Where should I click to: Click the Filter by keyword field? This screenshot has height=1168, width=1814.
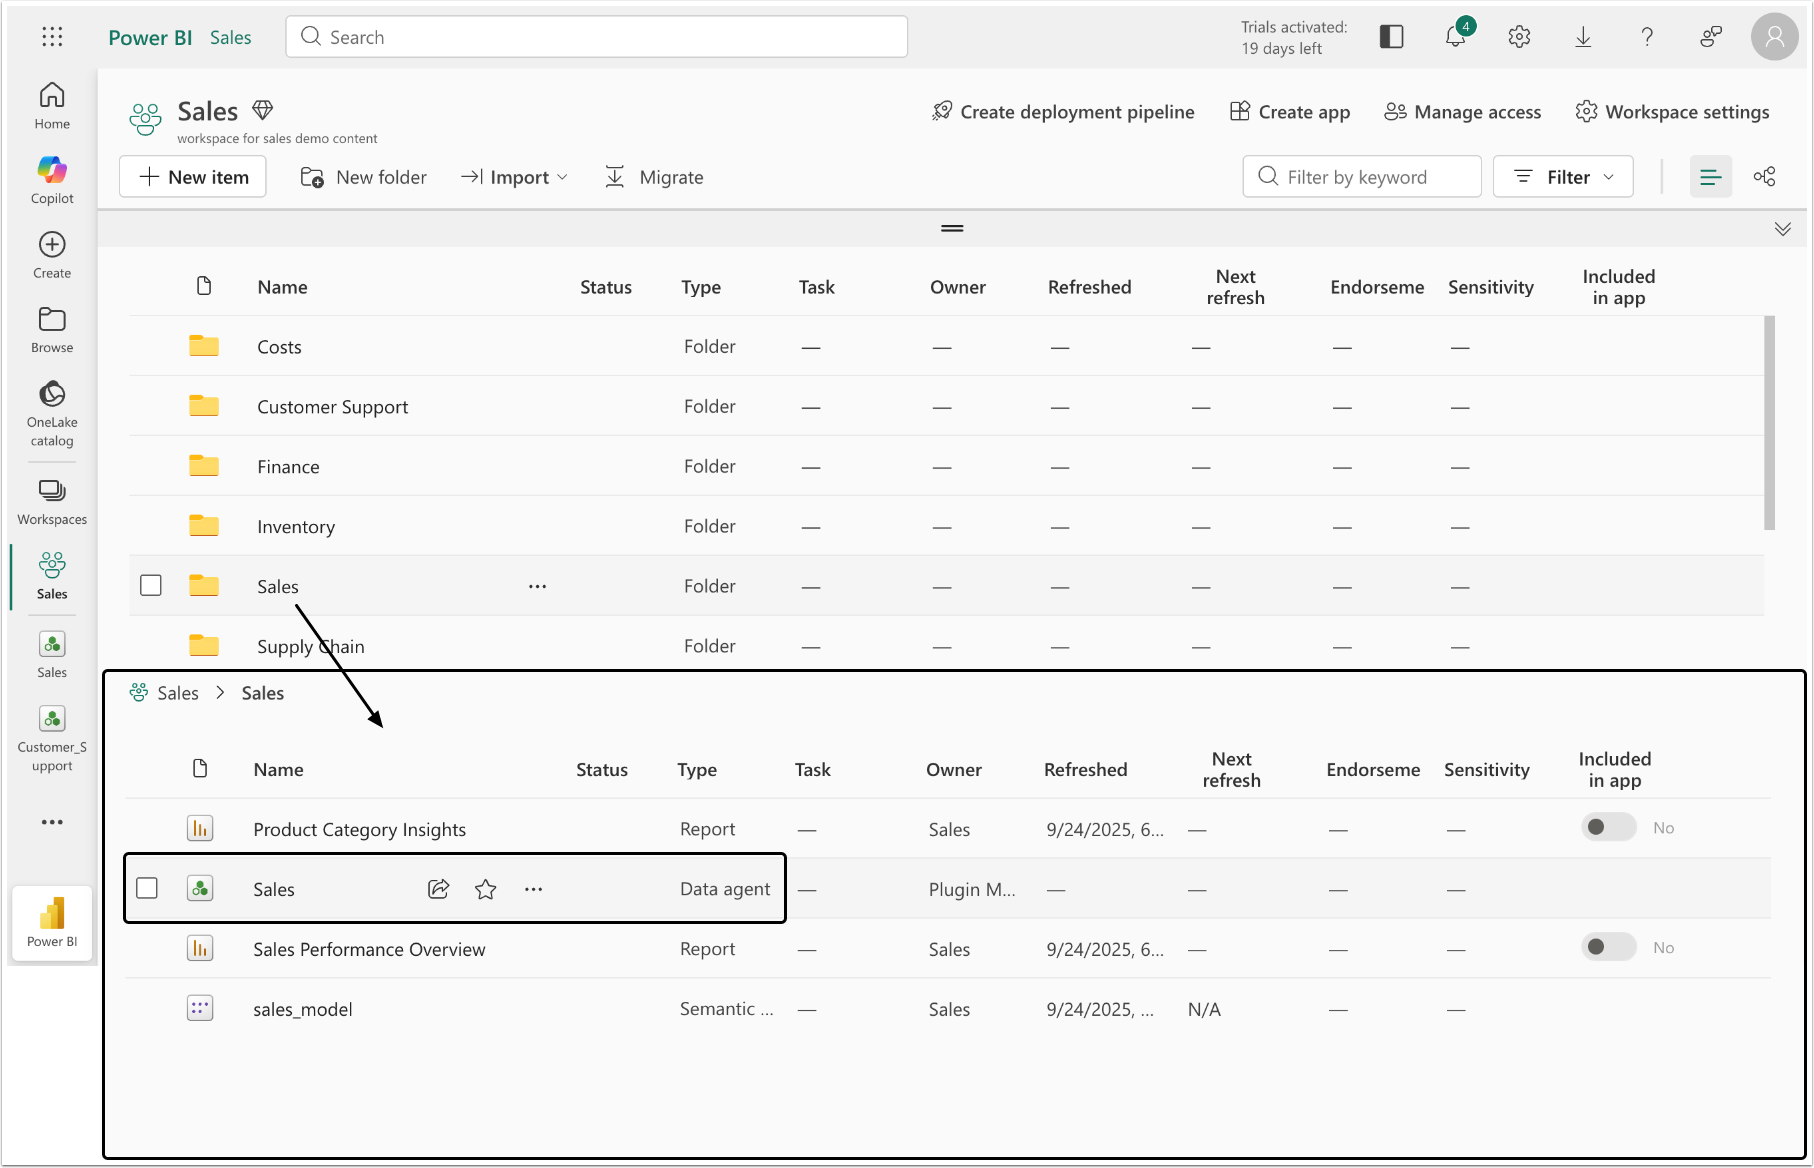point(1362,177)
